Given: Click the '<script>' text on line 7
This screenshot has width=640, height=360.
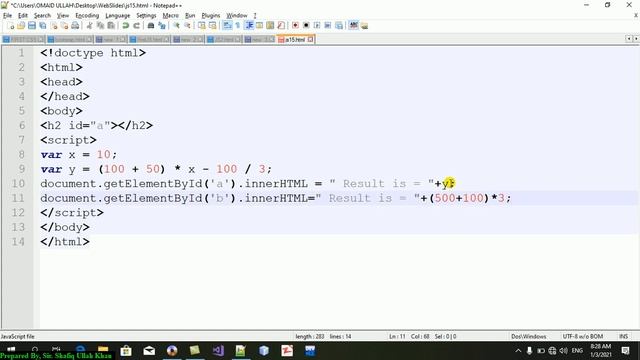Looking at the screenshot, I should [x=69, y=140].
